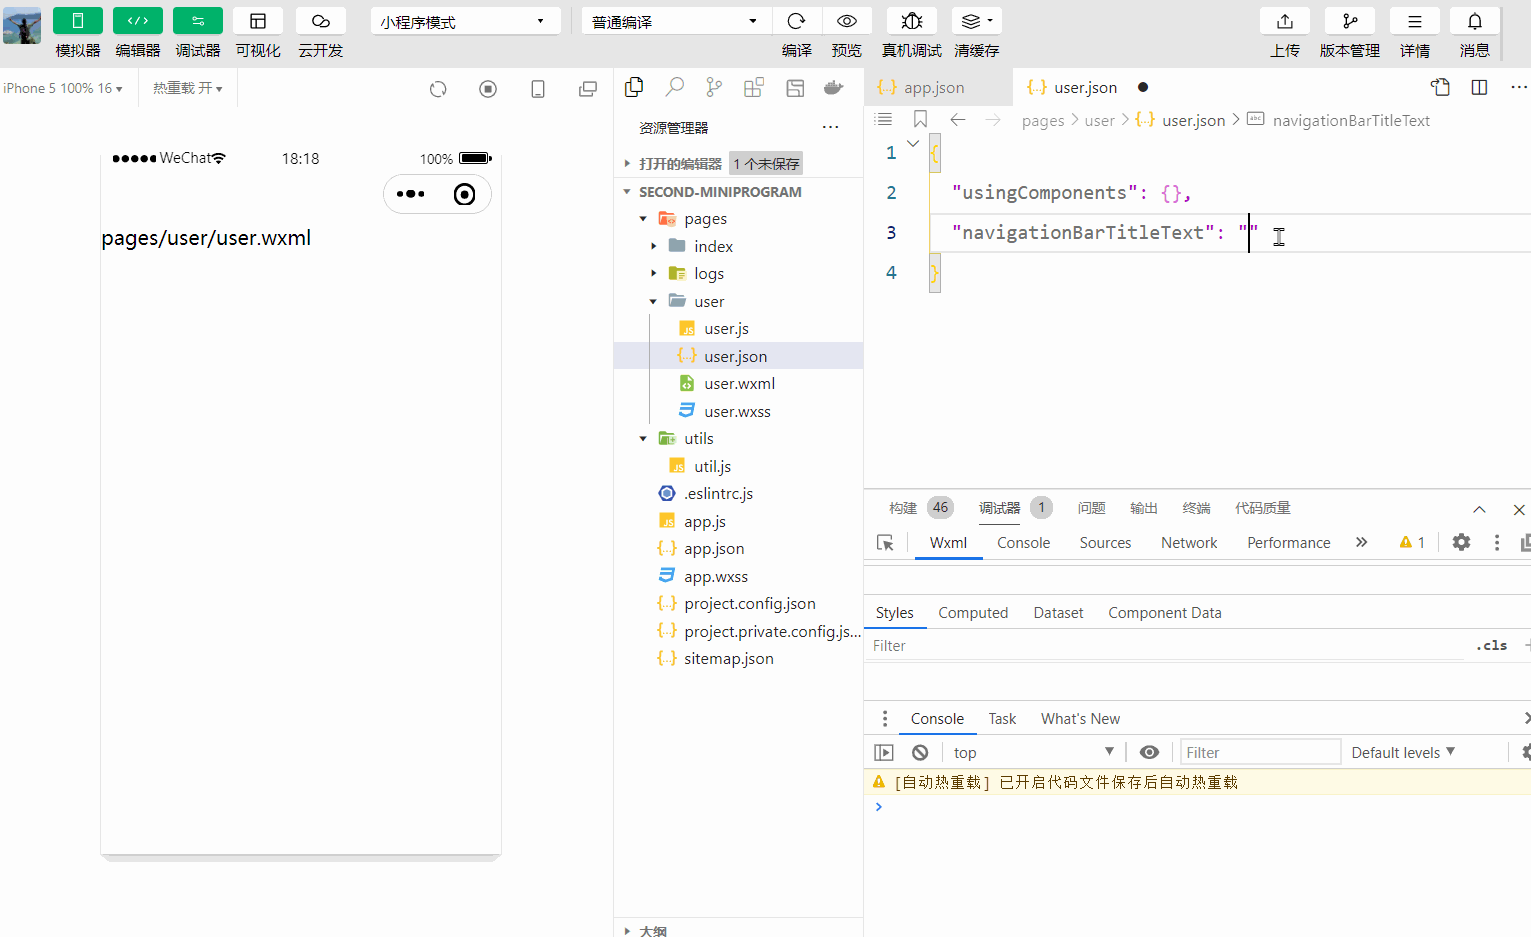Screen dimensions: 1531x937
Task: Open user.wxml in the file tree
Action: point(739,383)
